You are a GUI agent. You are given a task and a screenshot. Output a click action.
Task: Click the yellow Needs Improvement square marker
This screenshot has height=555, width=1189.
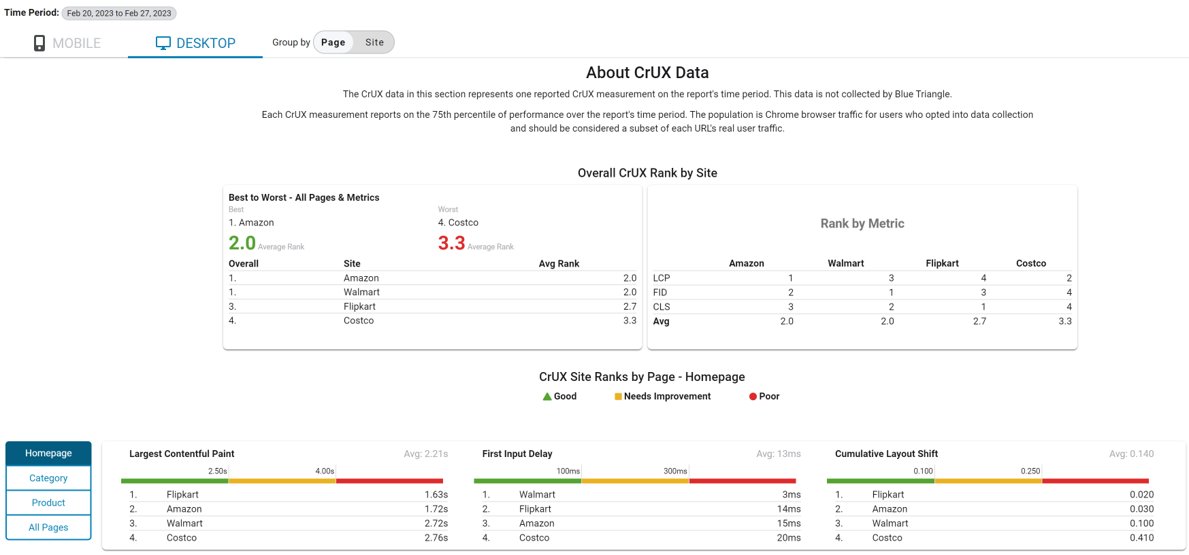(x=618, y=396)
